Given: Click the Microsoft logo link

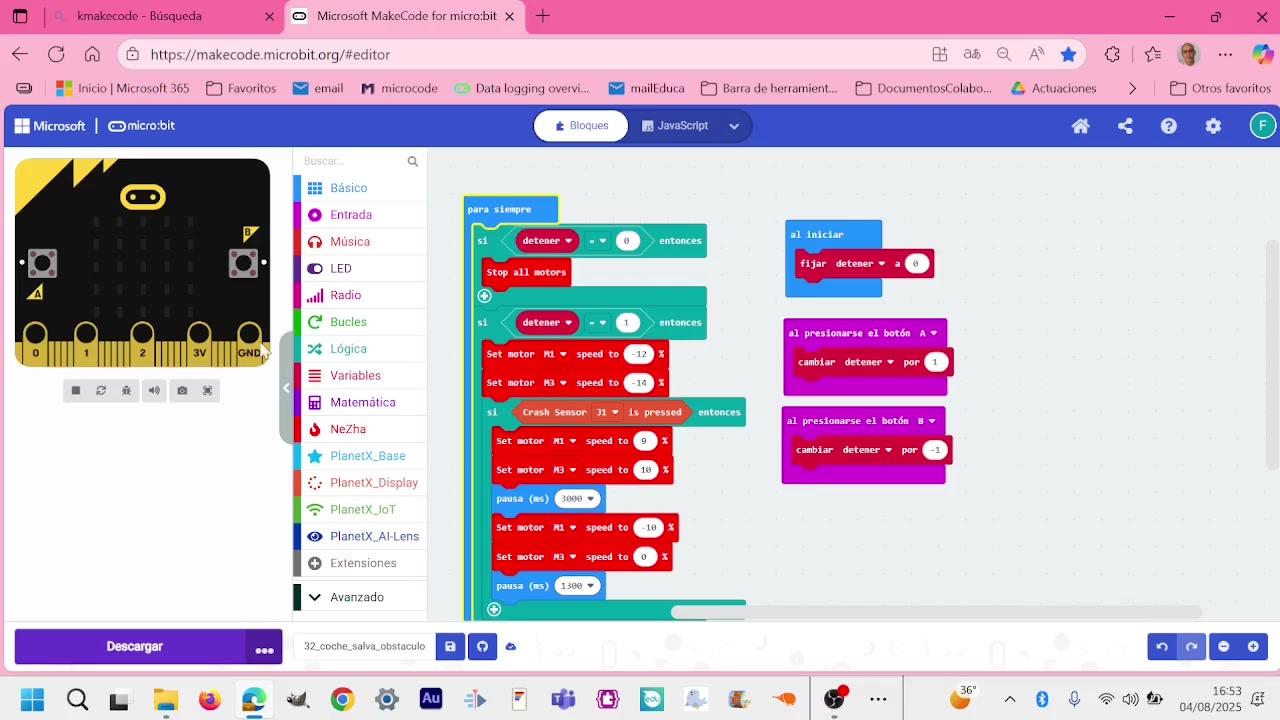Looking at the screenshot, I should pos(50,126).
